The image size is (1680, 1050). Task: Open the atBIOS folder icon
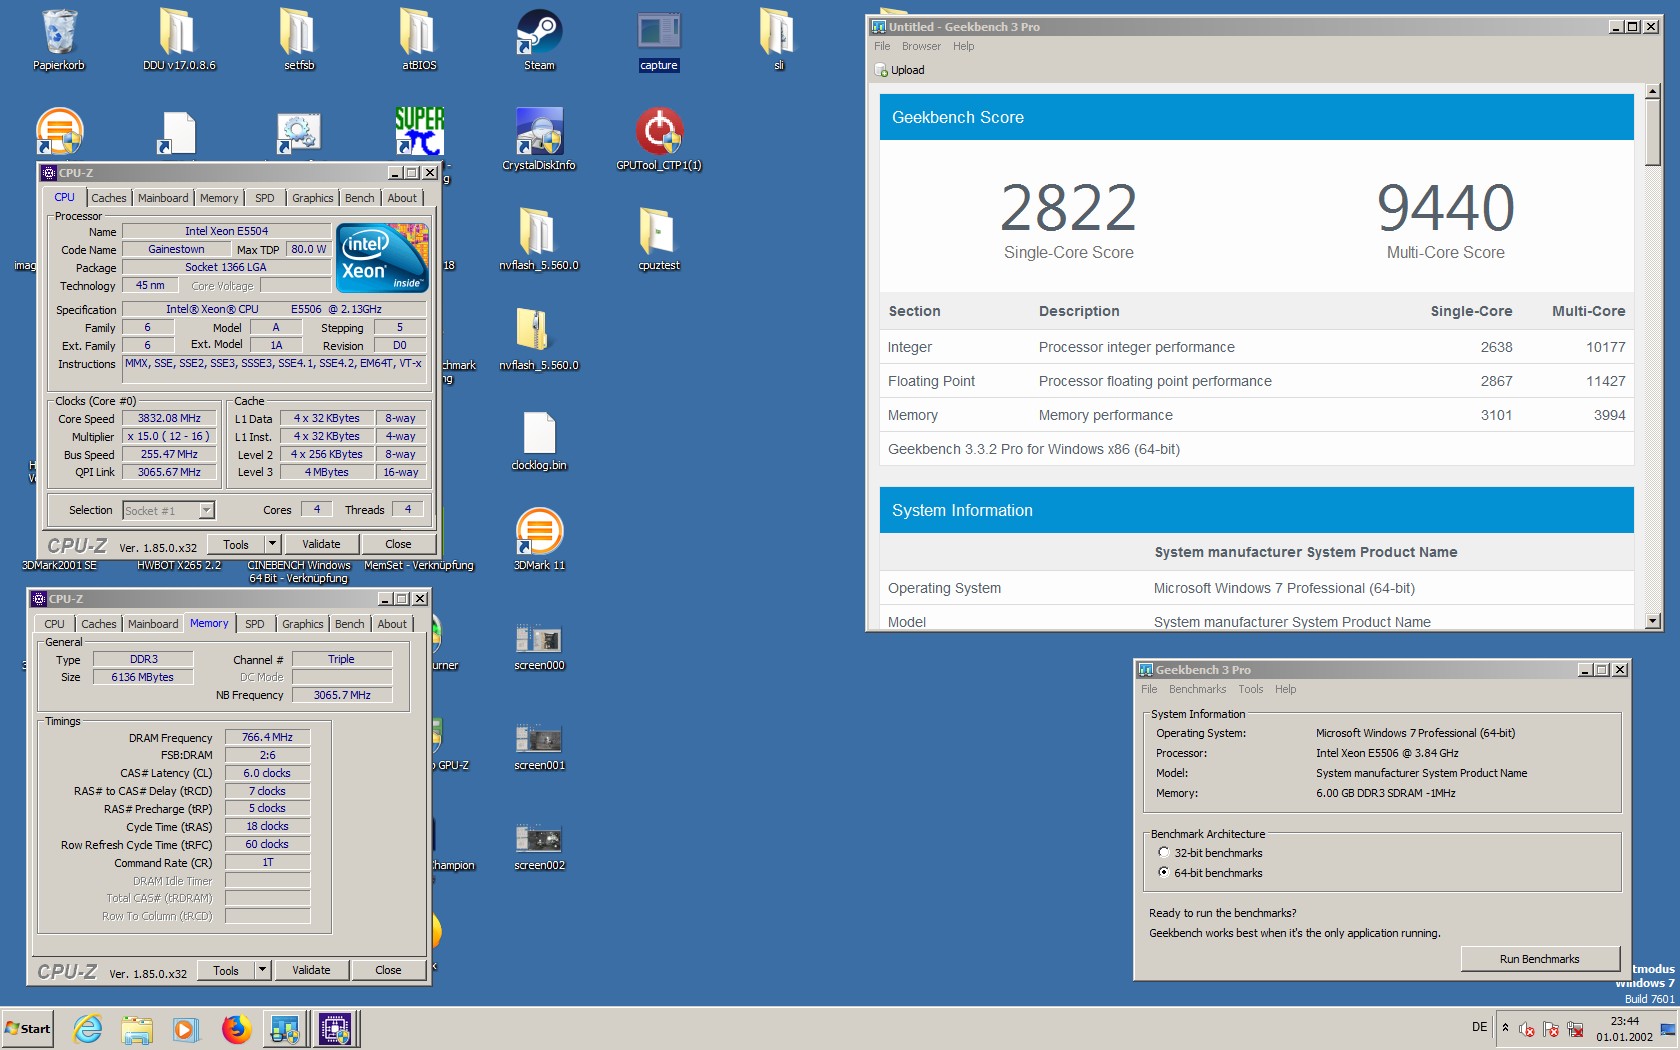pos(419,40)
